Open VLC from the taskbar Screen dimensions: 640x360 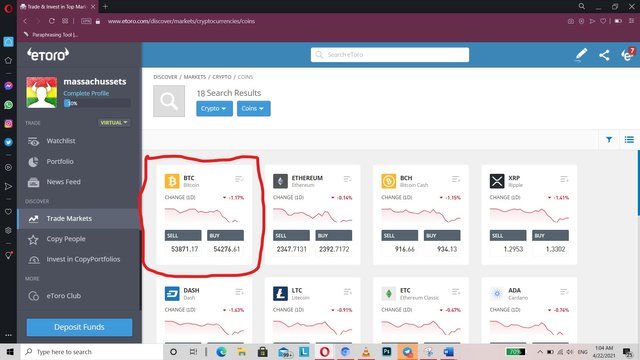coord(366,351)
